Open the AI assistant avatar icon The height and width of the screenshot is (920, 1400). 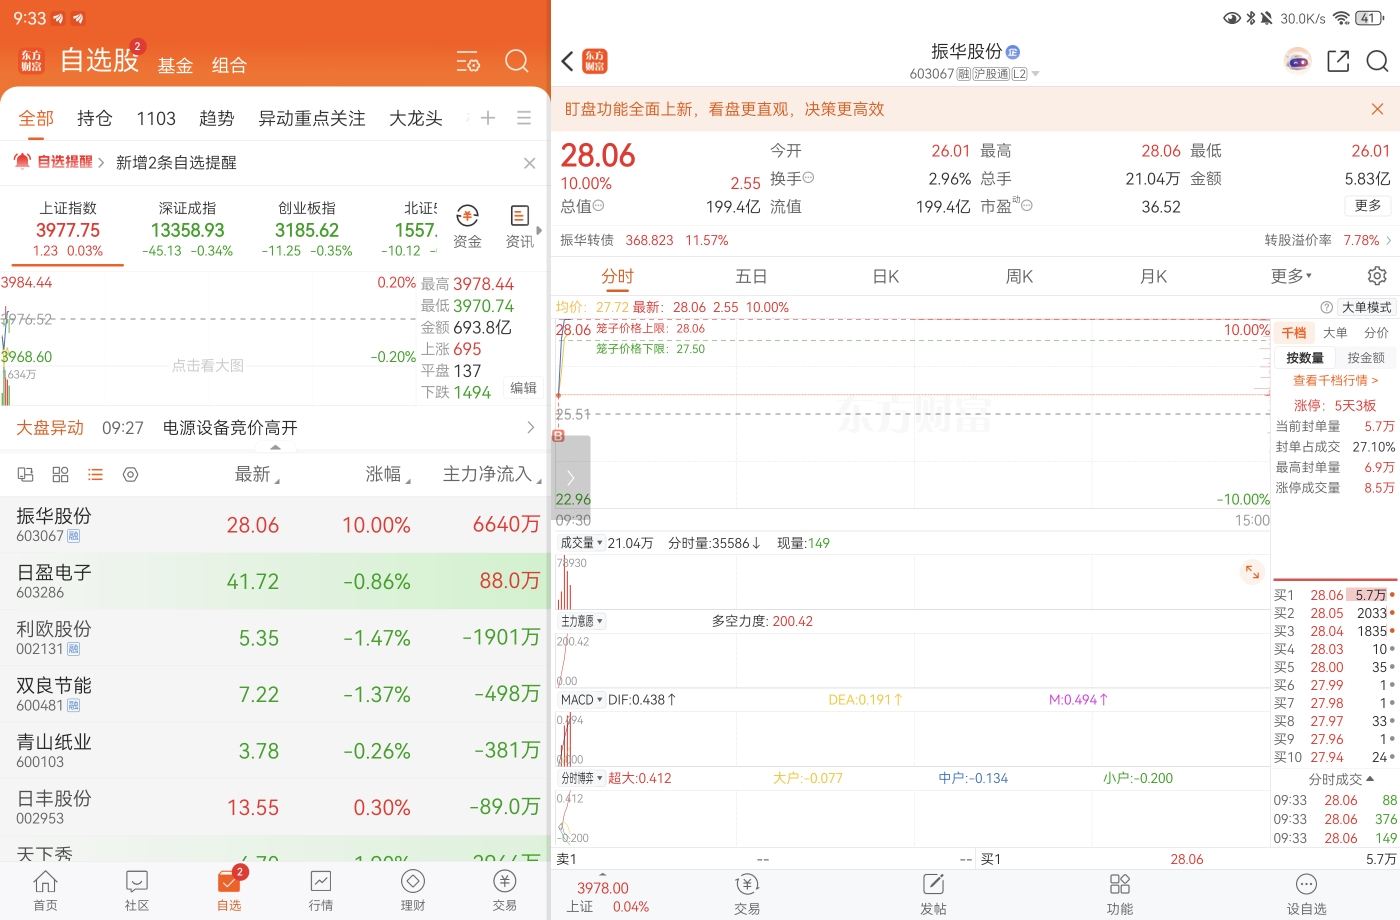pyautogui.click(x=1298, y=61)
